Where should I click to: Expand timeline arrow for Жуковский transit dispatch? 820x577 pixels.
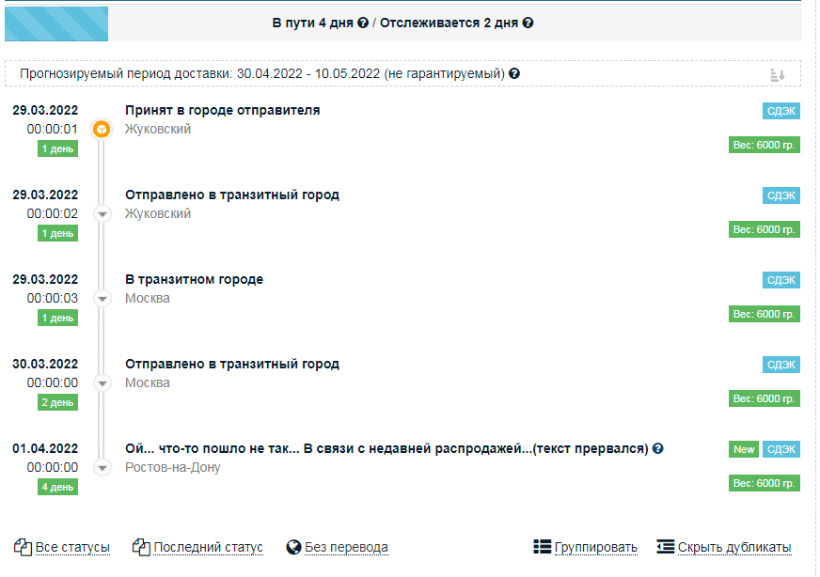click(101, 214)
